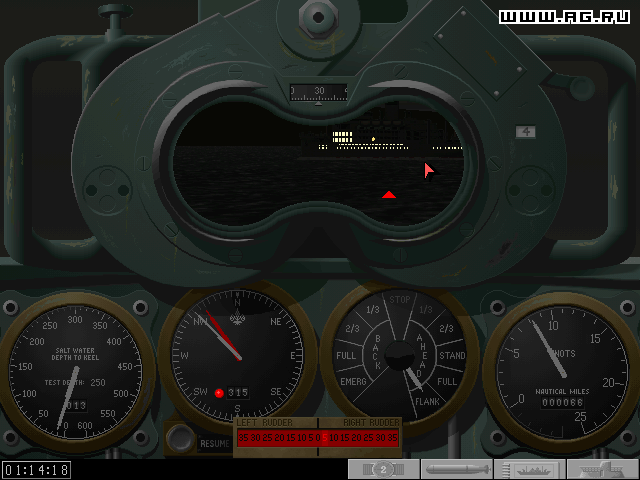Toggle the red heading lamp beside 315
The height and width of the screenshot is (480, 640).
click(218, 393)
